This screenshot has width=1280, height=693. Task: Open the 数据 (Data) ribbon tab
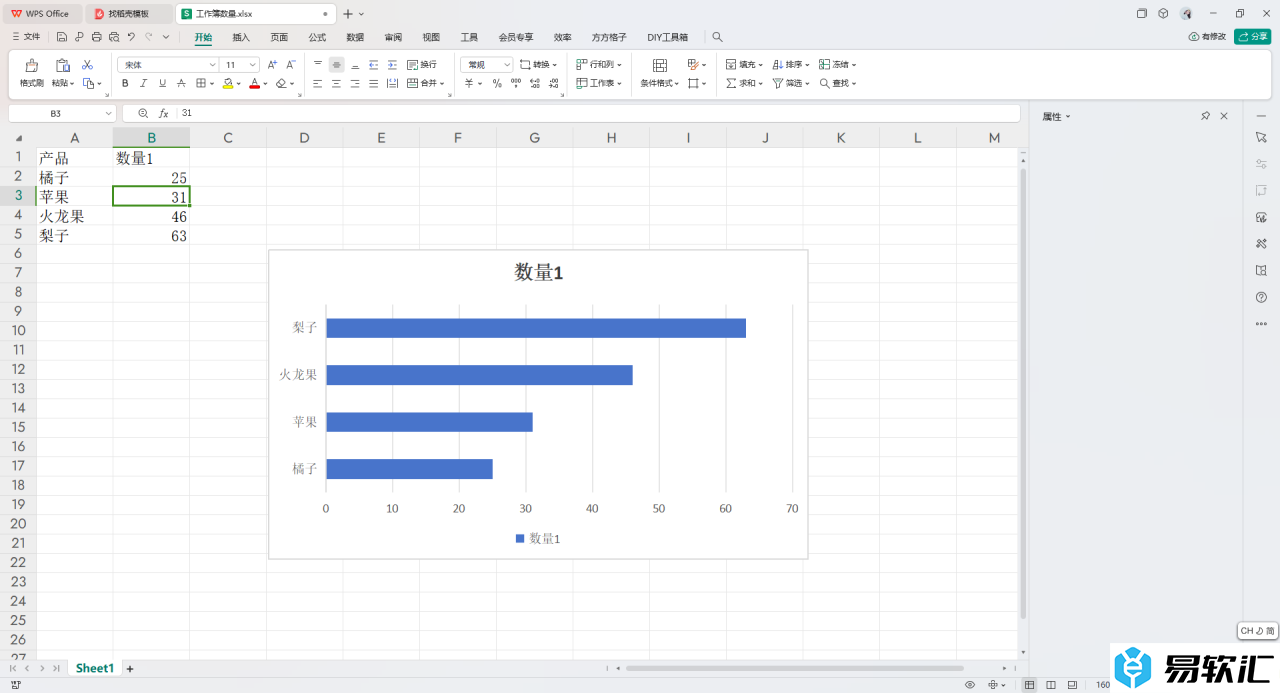[x=355, y=37]
